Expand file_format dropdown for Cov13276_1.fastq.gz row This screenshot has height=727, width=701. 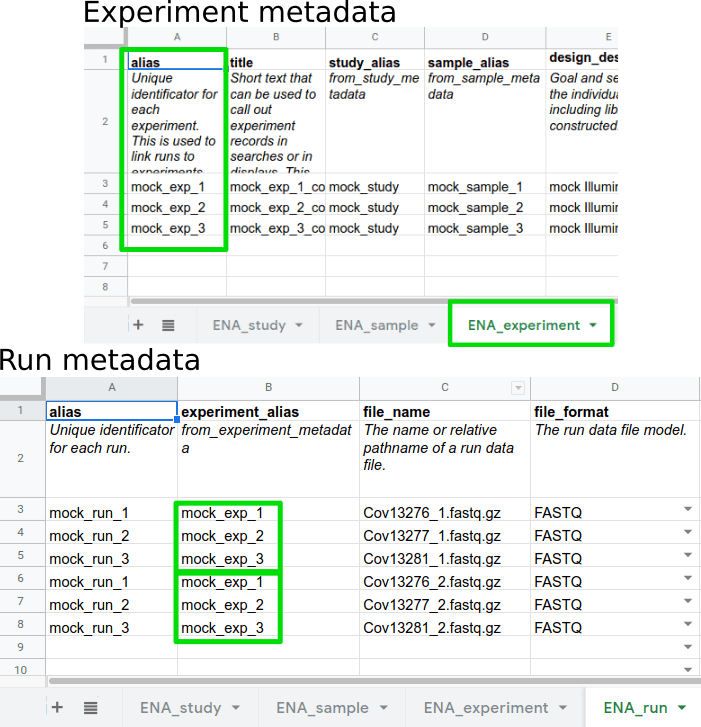pos(687,510)
